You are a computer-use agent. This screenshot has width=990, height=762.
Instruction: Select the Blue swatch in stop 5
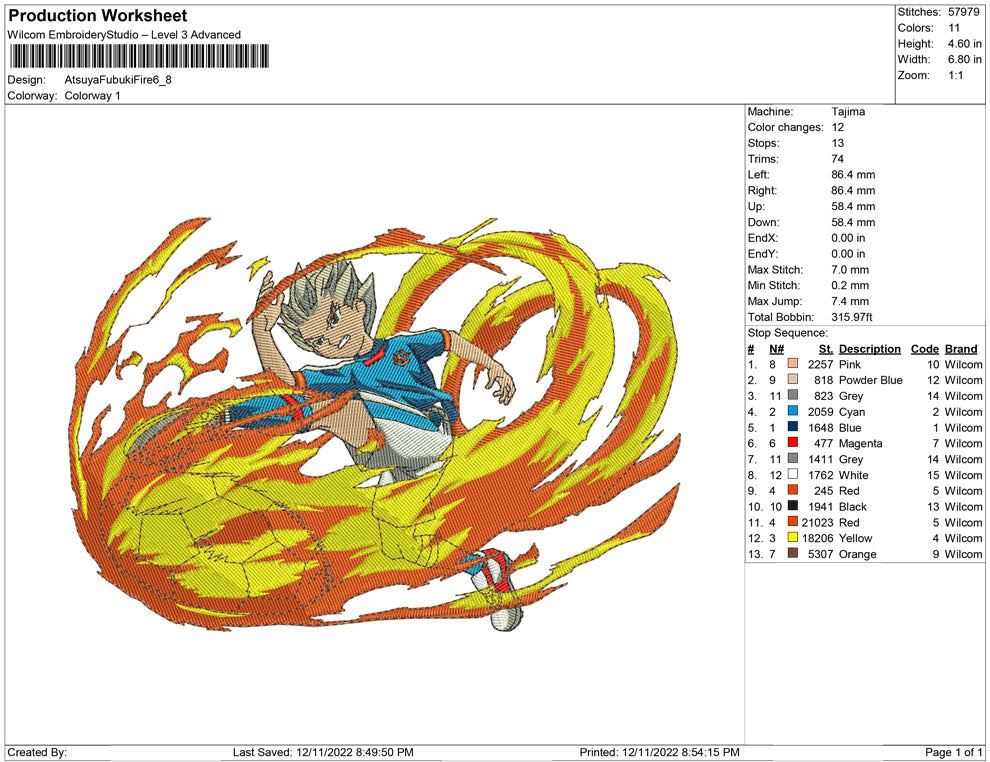[793, 427]
